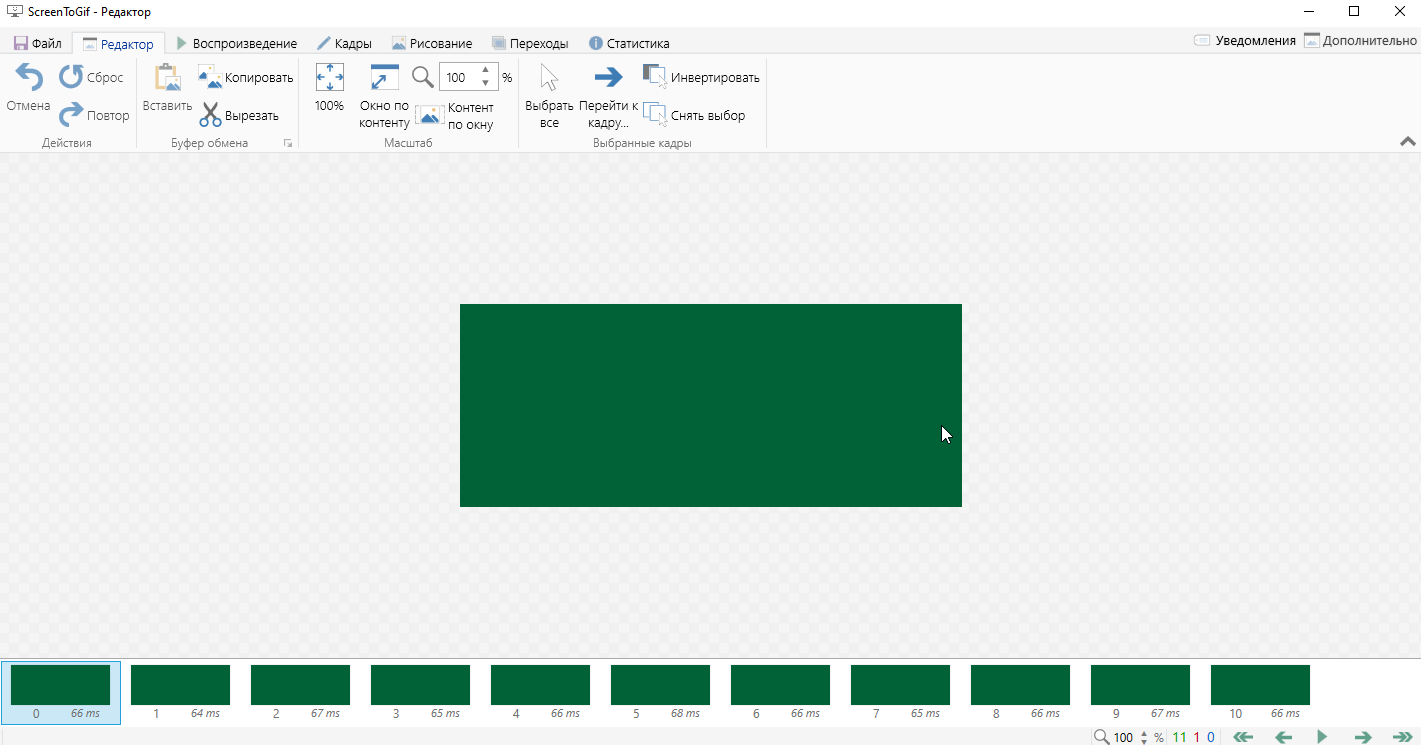Click the Сброс reset icon

(x=71, y=77)
